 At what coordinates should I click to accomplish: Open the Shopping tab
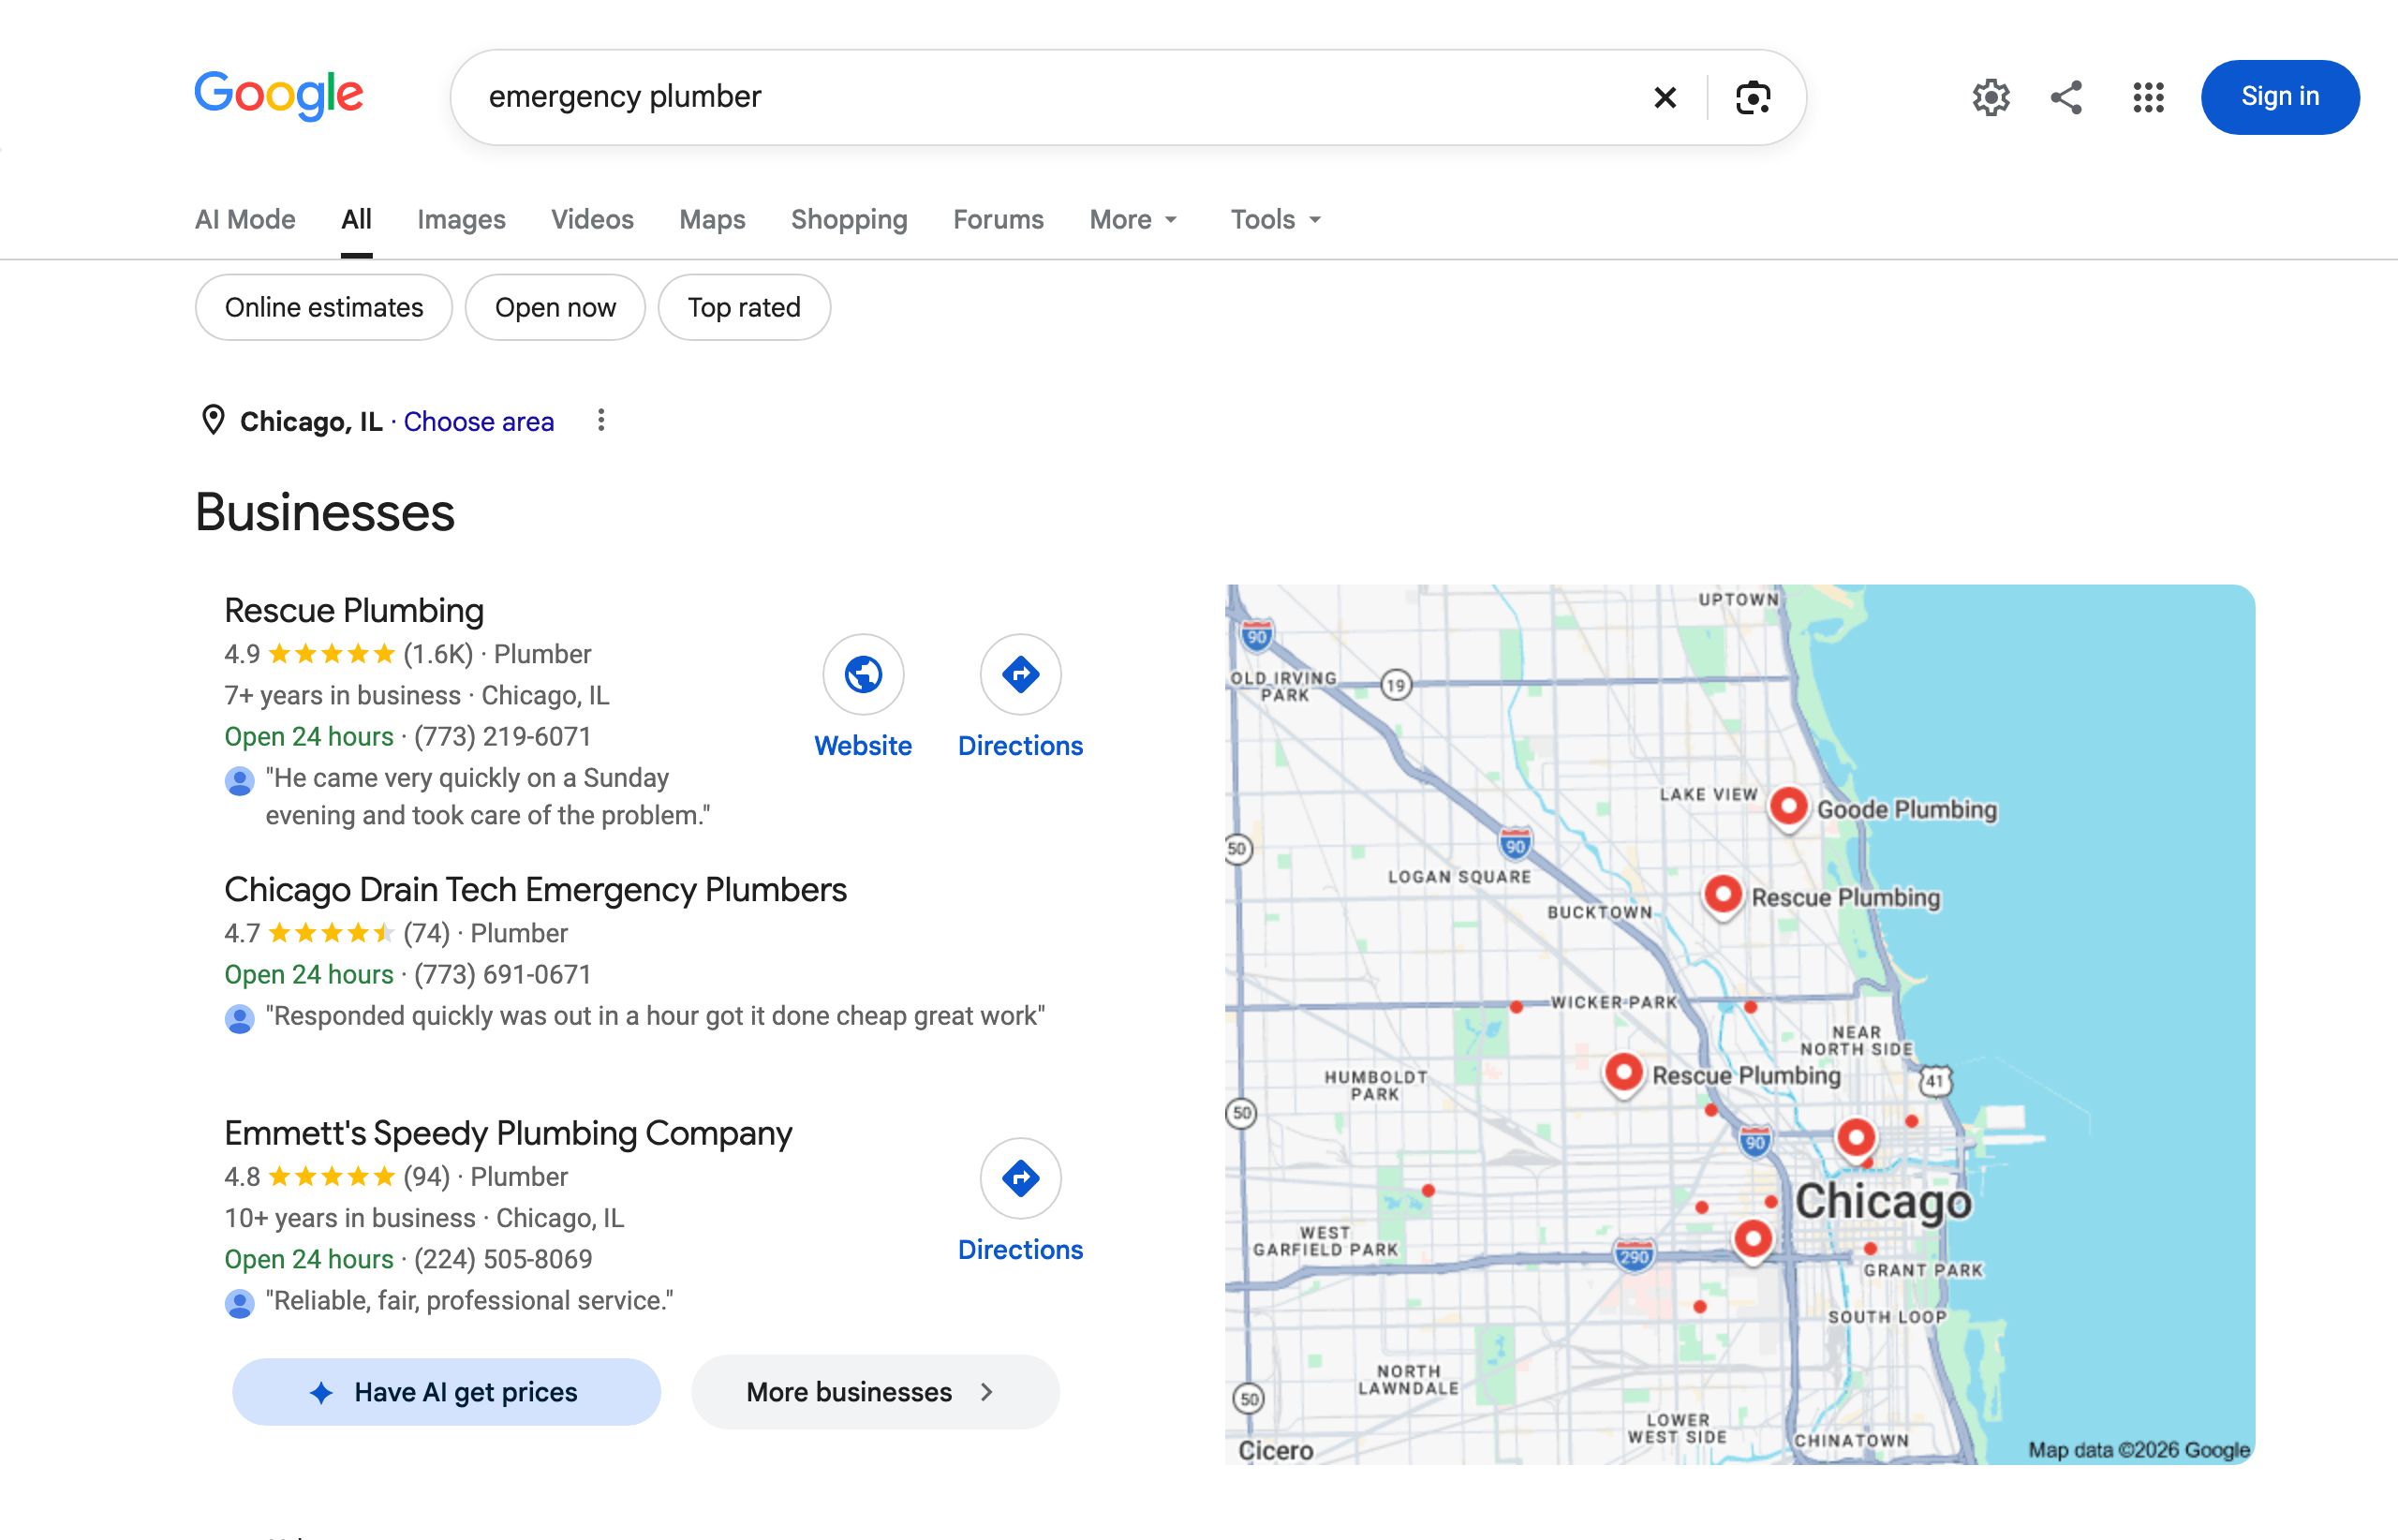(x=849, y=219)
